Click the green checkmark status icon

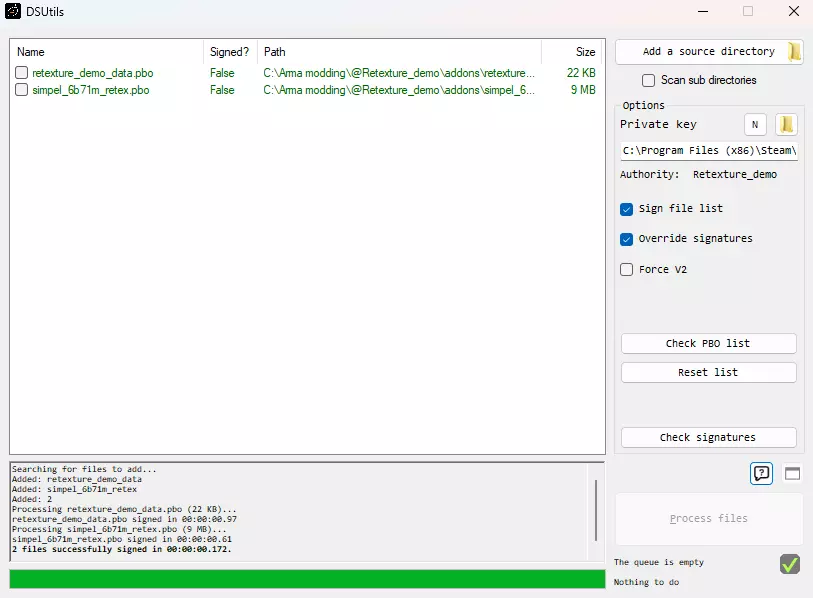790,564
